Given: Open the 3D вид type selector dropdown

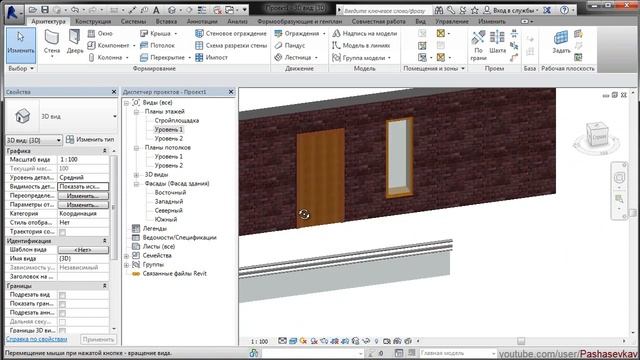Looking at the screenshot, I should click(115, 116).
